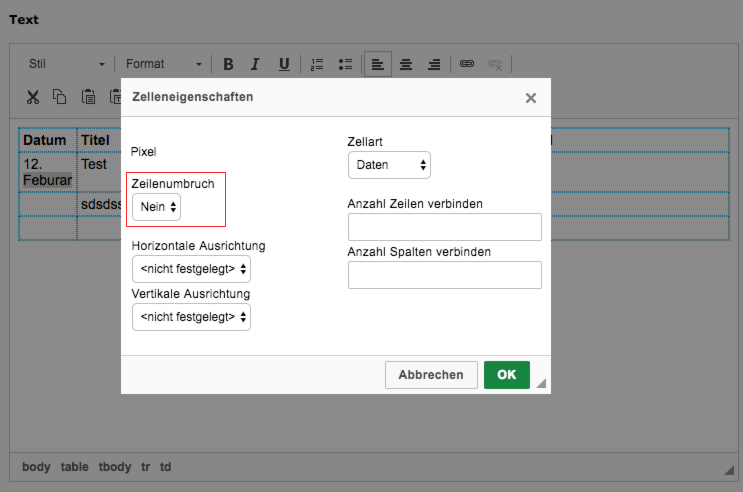743x492 pixels.
Task: Toggle italic formatting in the toolbar
Action: 255,64
